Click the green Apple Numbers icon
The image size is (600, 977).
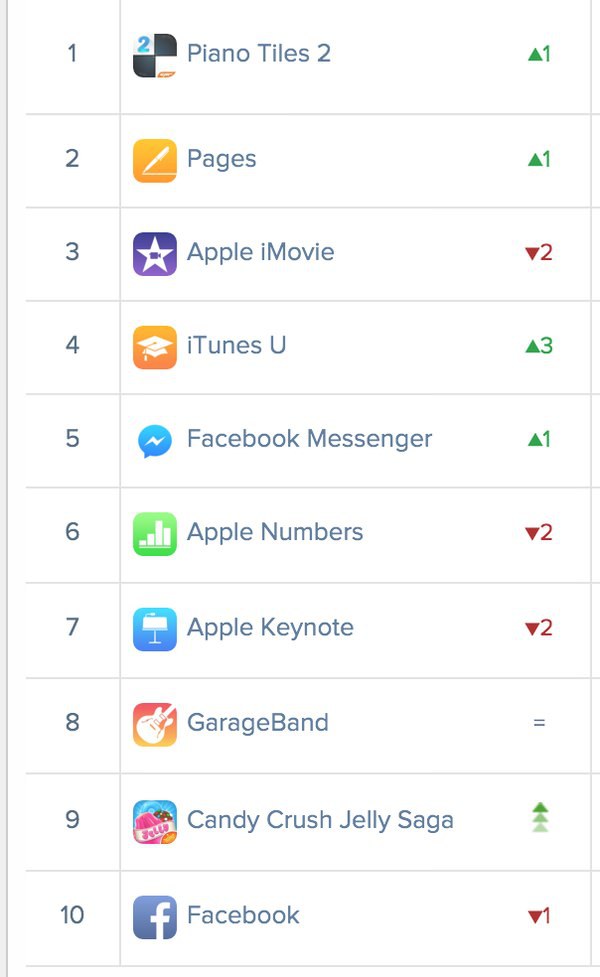(x=155, y=533)
